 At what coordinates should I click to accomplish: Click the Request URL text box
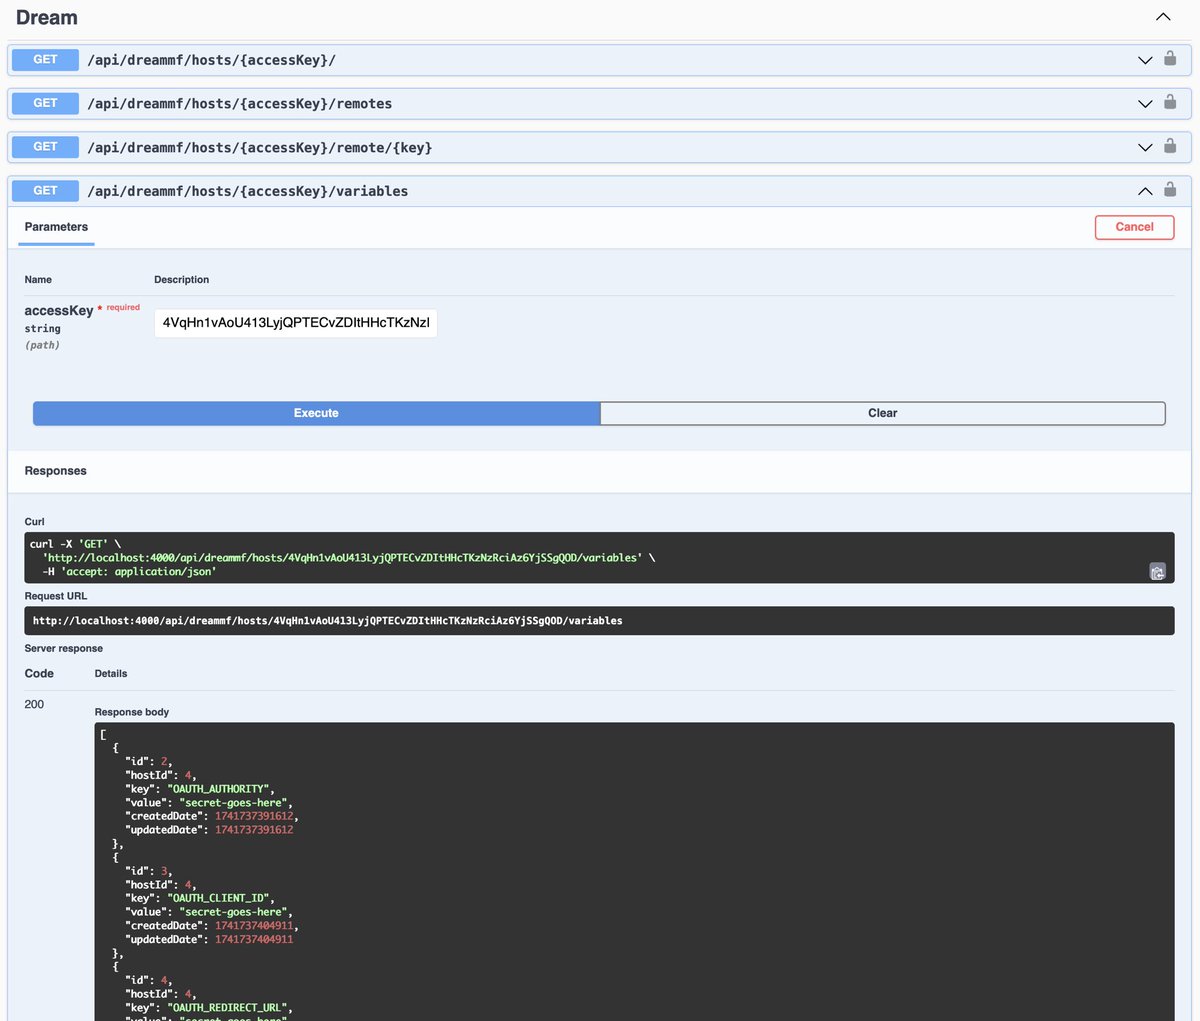coord(599,621)
